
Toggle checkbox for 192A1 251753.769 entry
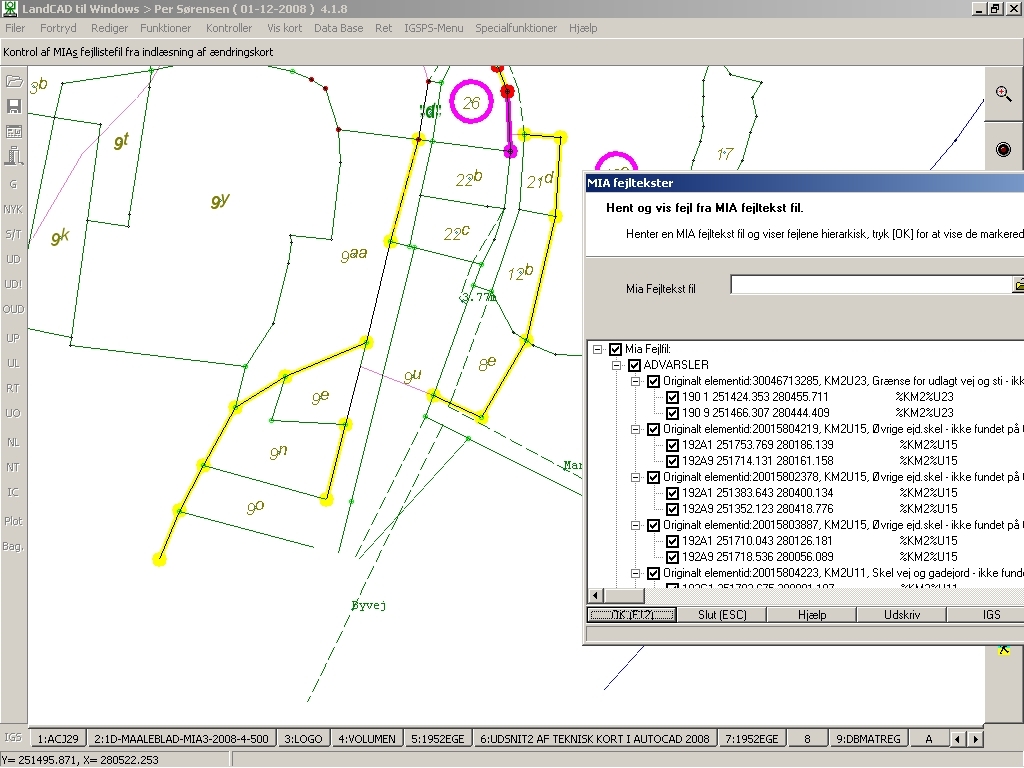click(672, 445)
